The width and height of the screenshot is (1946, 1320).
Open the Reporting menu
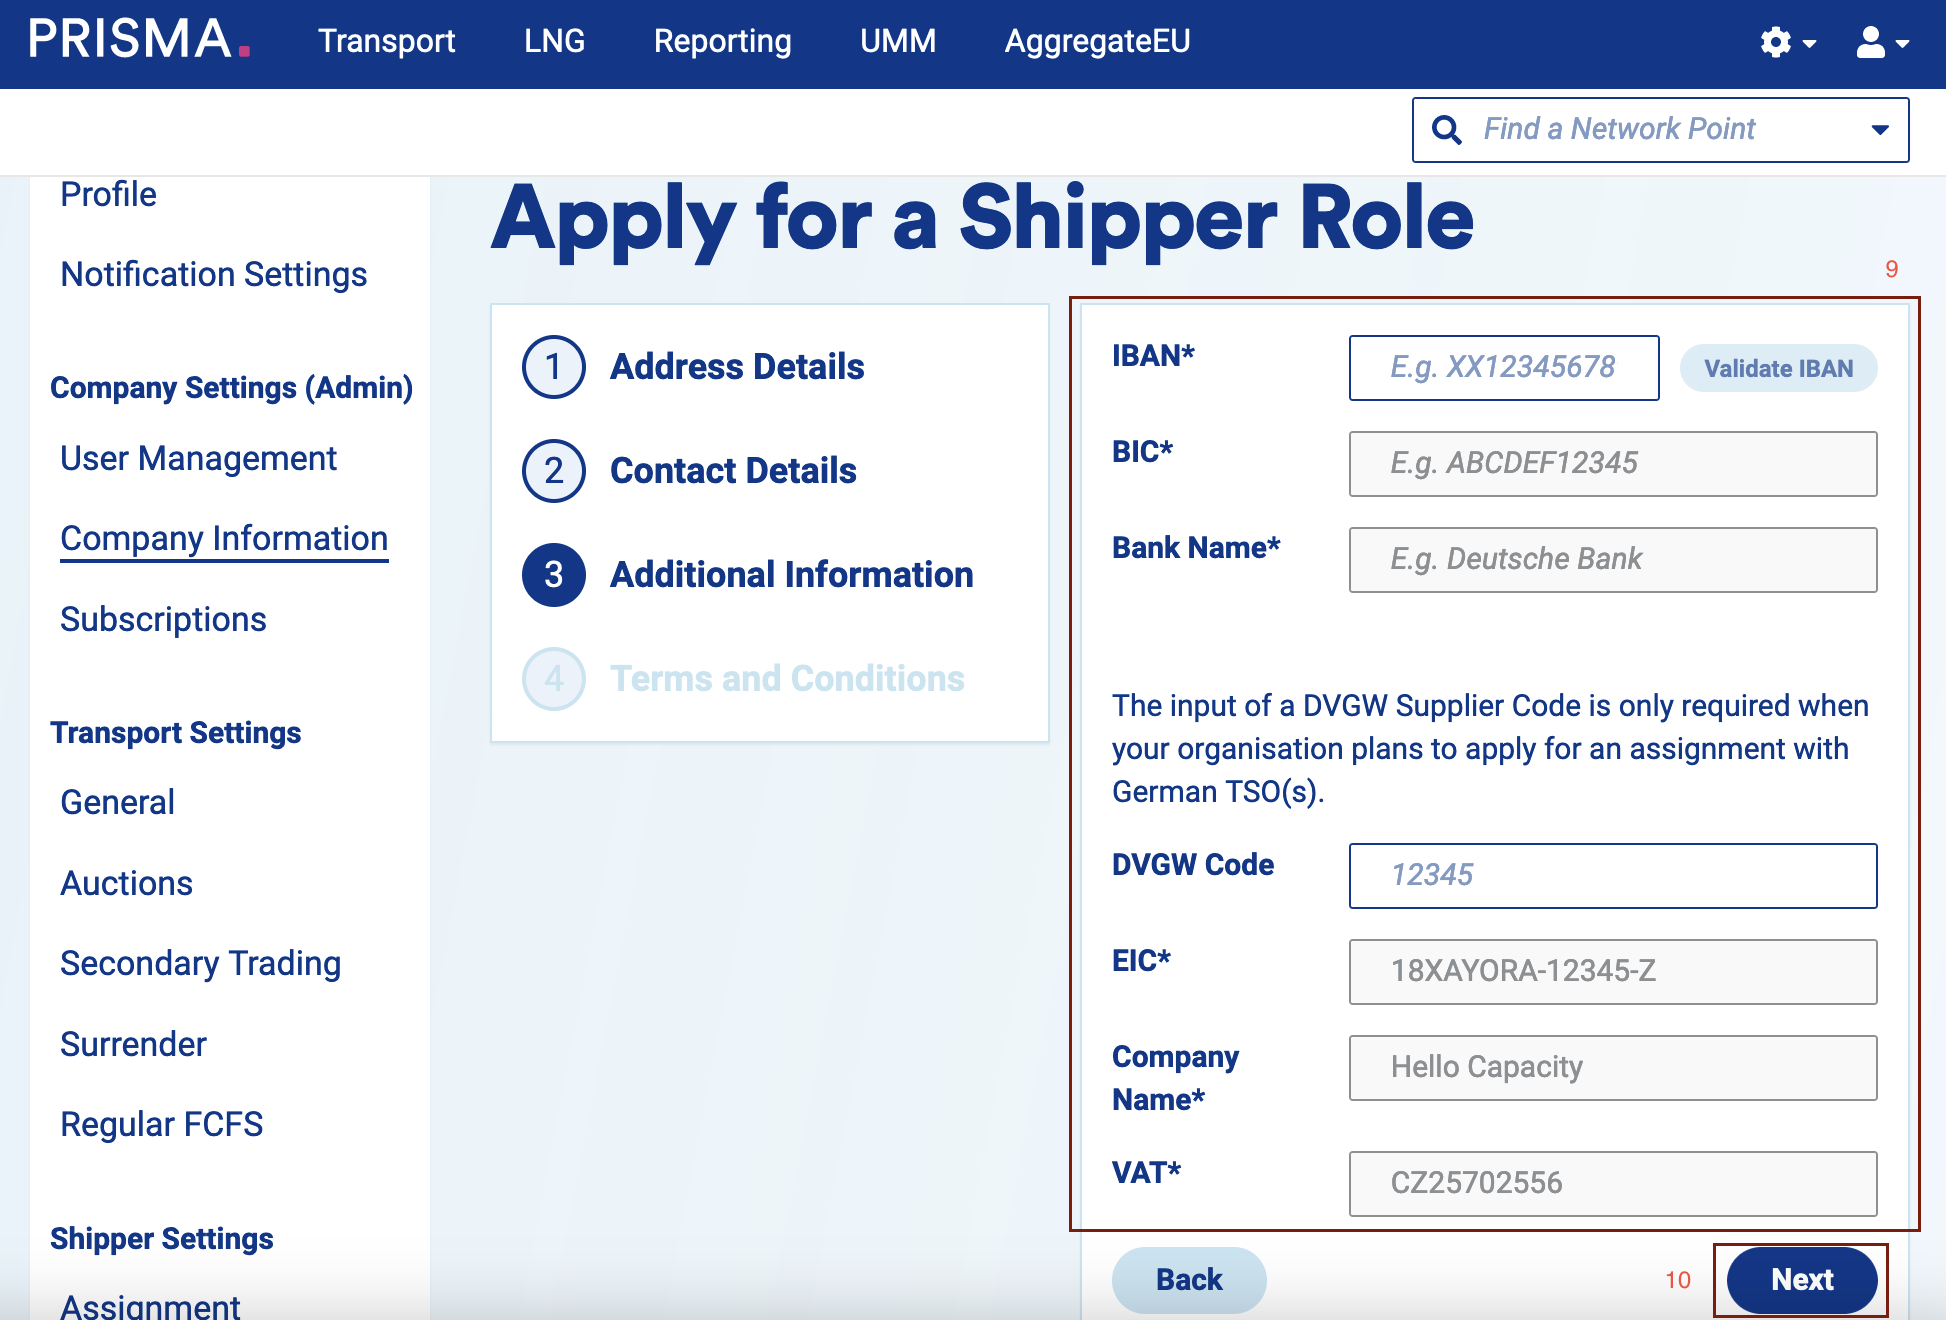pyautogui.click(x=722, y=41)
